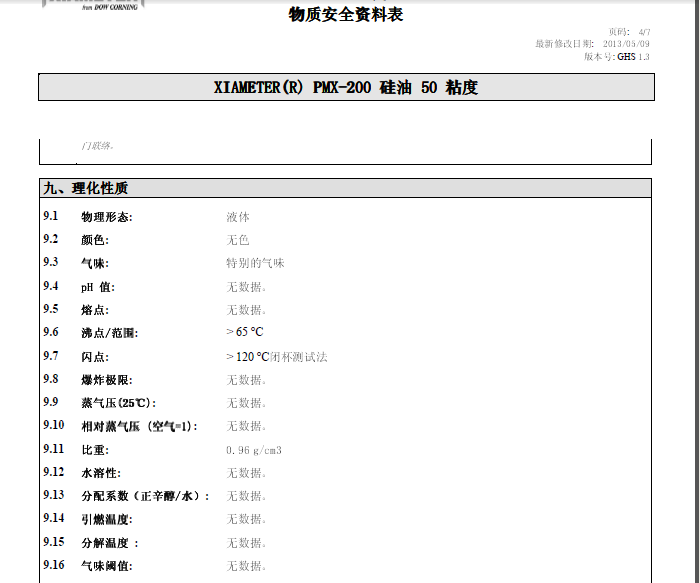Viewport: 700px width, 583px height.
Task: Click the label 分解温度 :
Action: [x=110, y=543]
